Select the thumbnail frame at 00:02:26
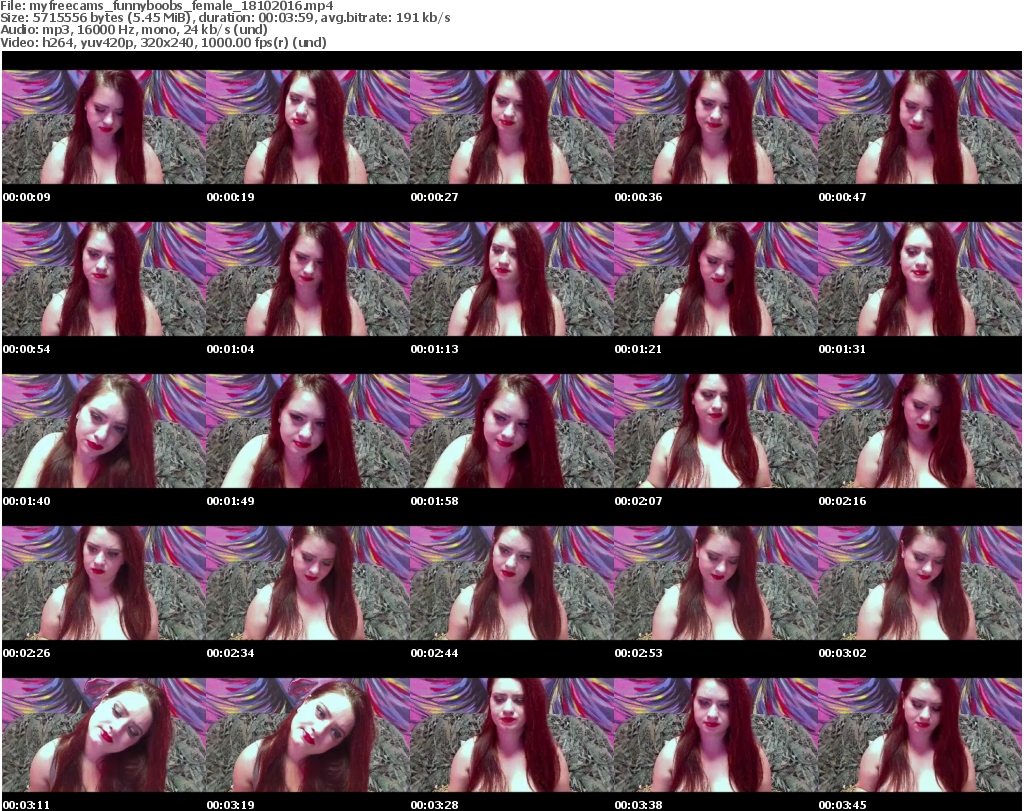Viewport: 1024px width, 811px height. tap(104, 583)
